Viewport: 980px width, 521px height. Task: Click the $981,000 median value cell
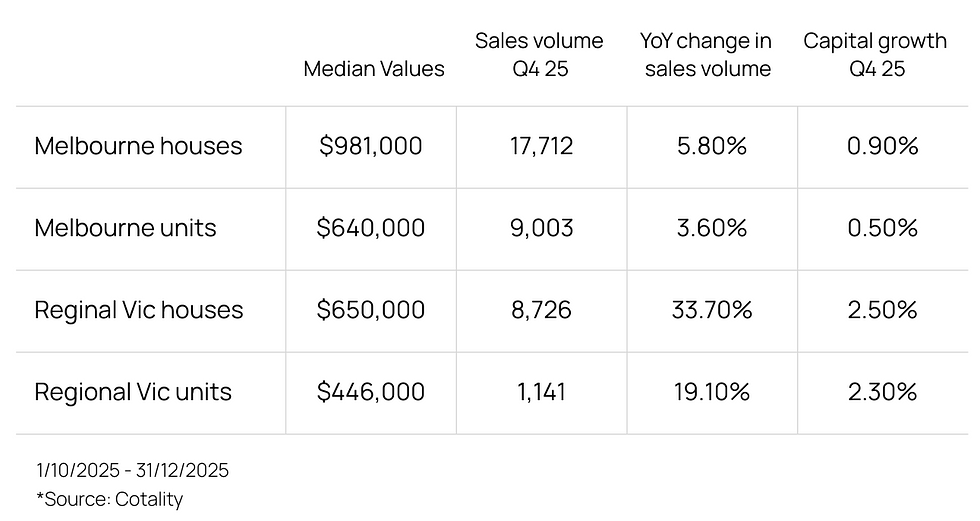(371, 146)
